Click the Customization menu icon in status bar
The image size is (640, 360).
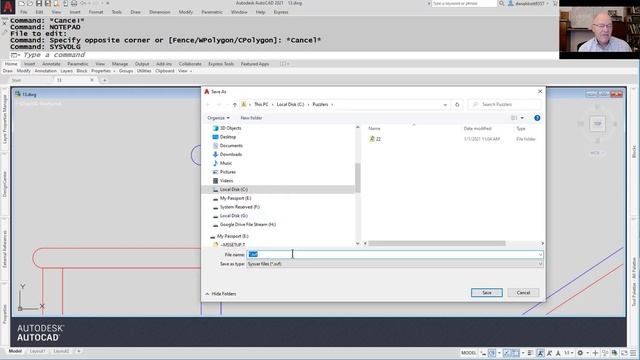633,353
